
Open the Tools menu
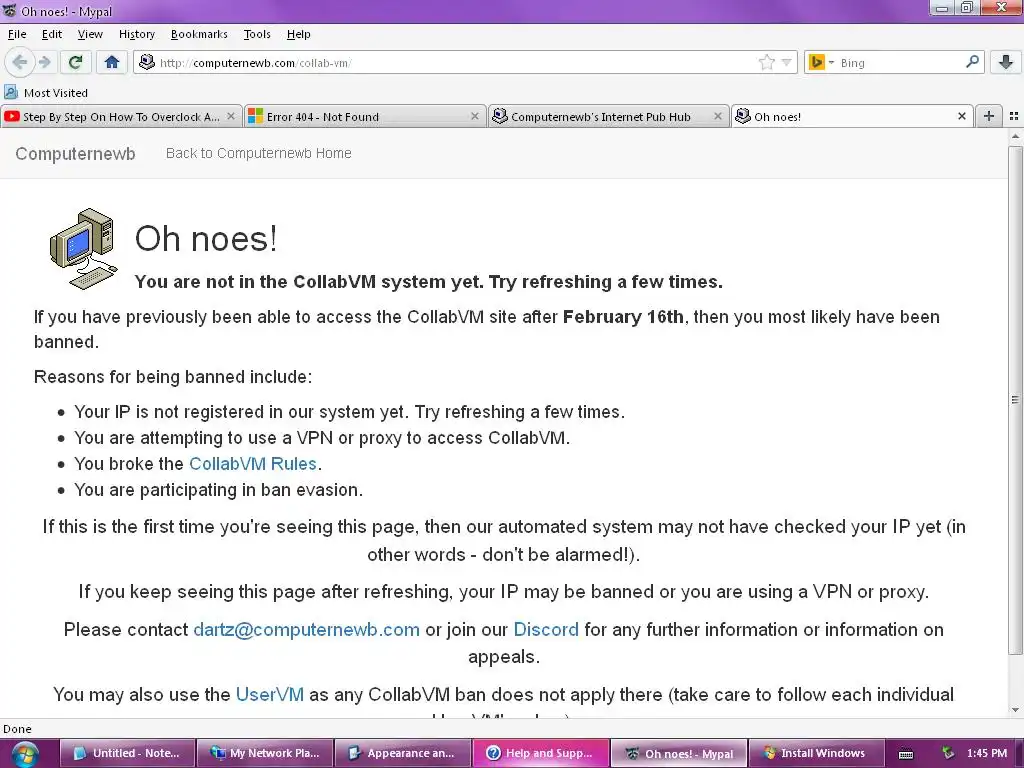tap(257, 34)
